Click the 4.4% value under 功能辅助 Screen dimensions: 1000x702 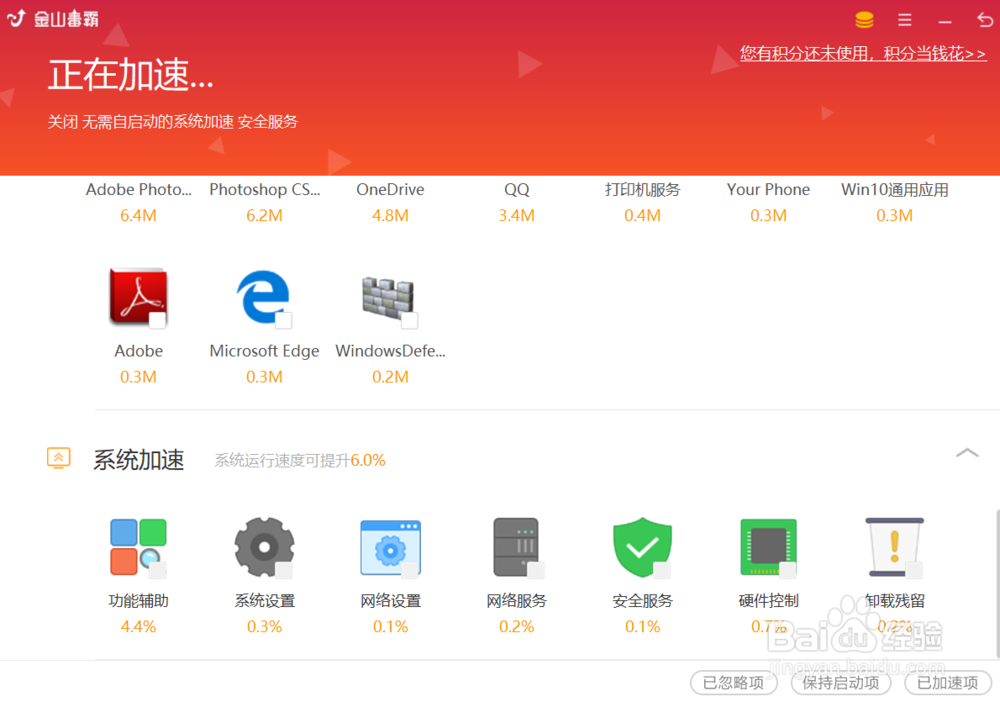[138, 627]
